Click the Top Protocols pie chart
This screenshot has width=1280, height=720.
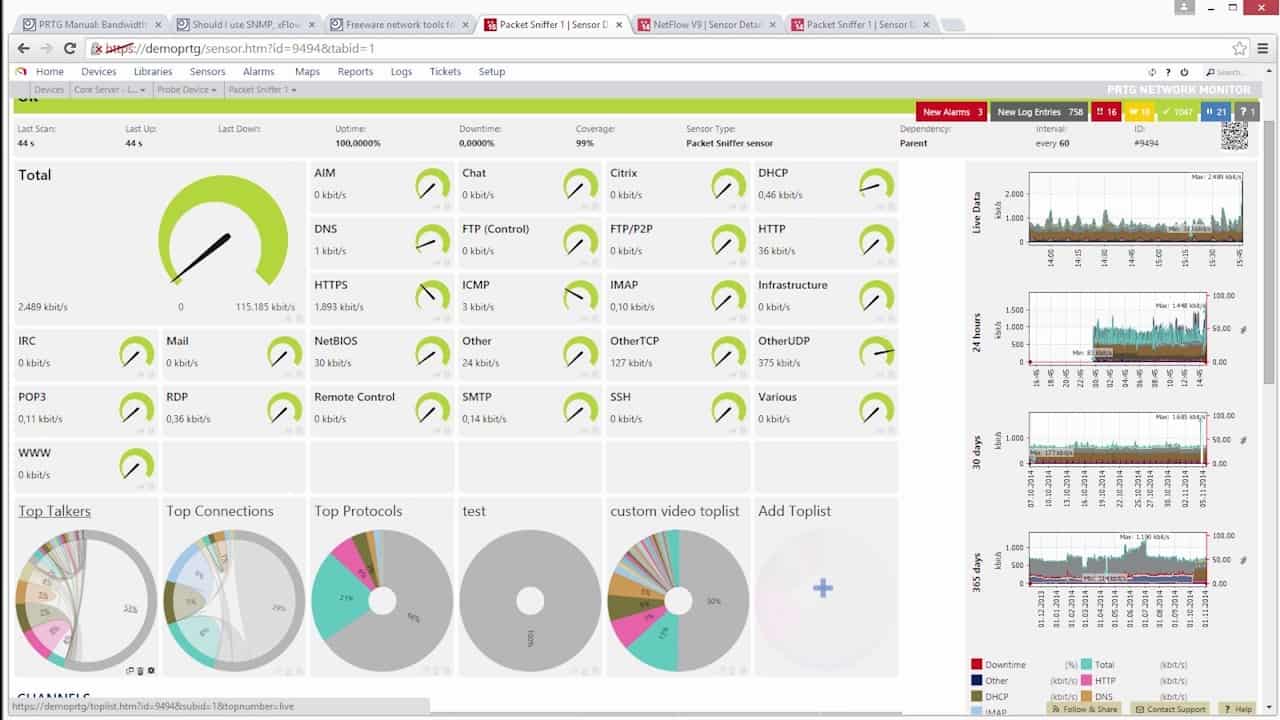coord(382,601)
